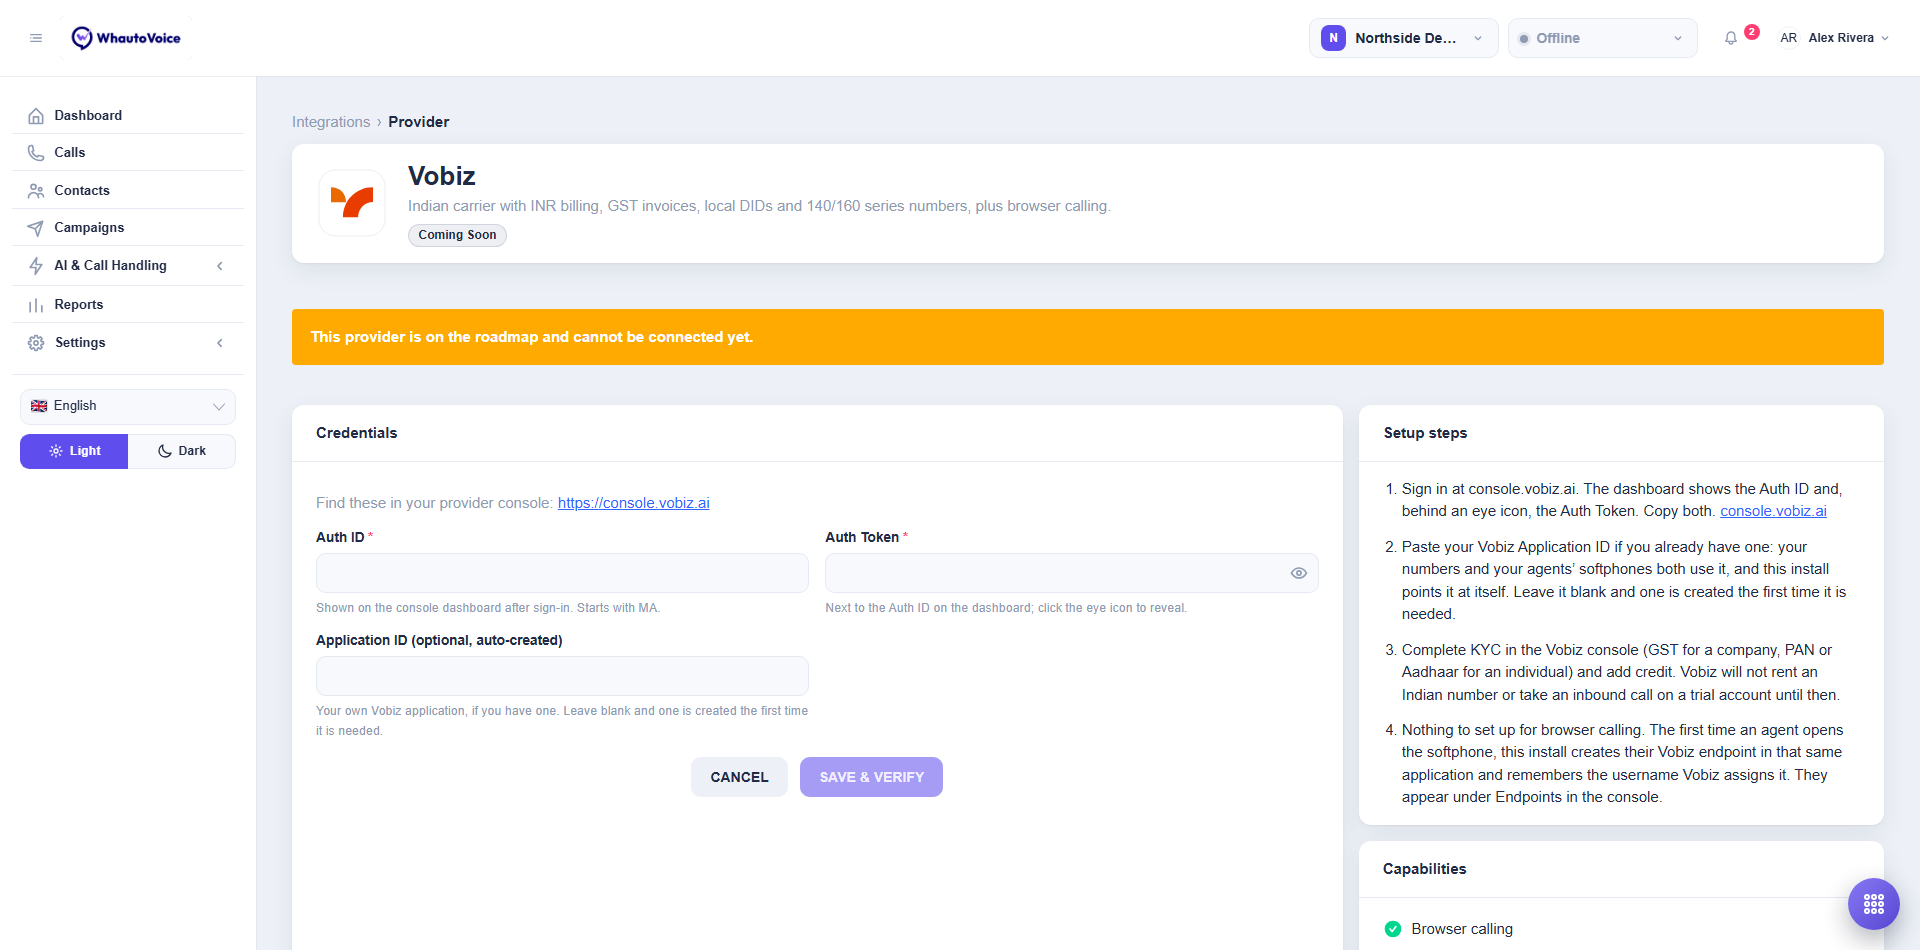Click the AI & Call Handling bolt icon
The height and width of the screenshot is (950, 1920).
point(36,266)
